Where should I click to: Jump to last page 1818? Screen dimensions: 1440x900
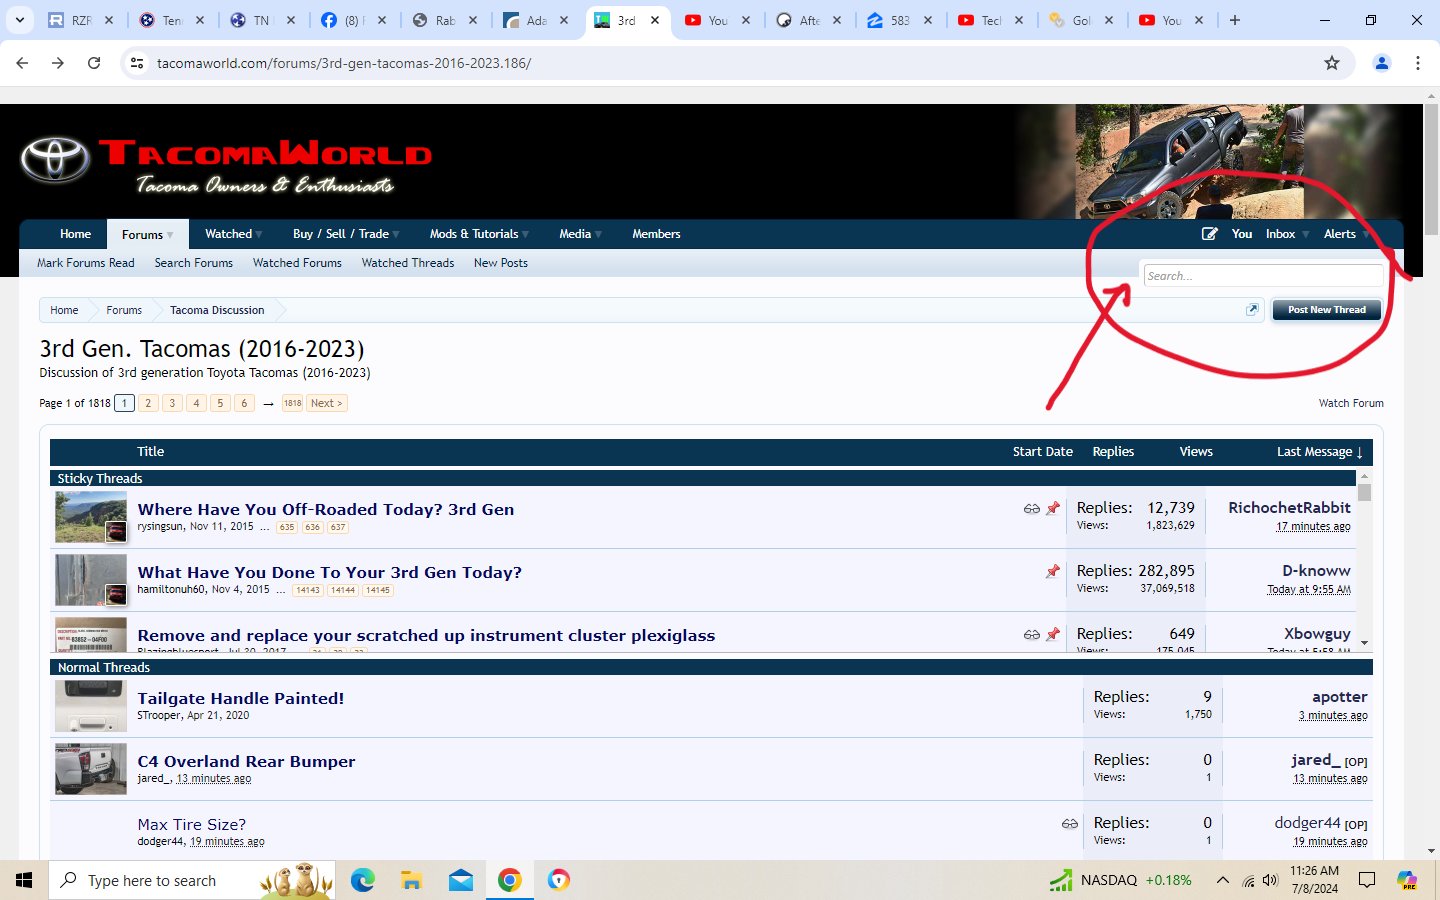point(292,403)
